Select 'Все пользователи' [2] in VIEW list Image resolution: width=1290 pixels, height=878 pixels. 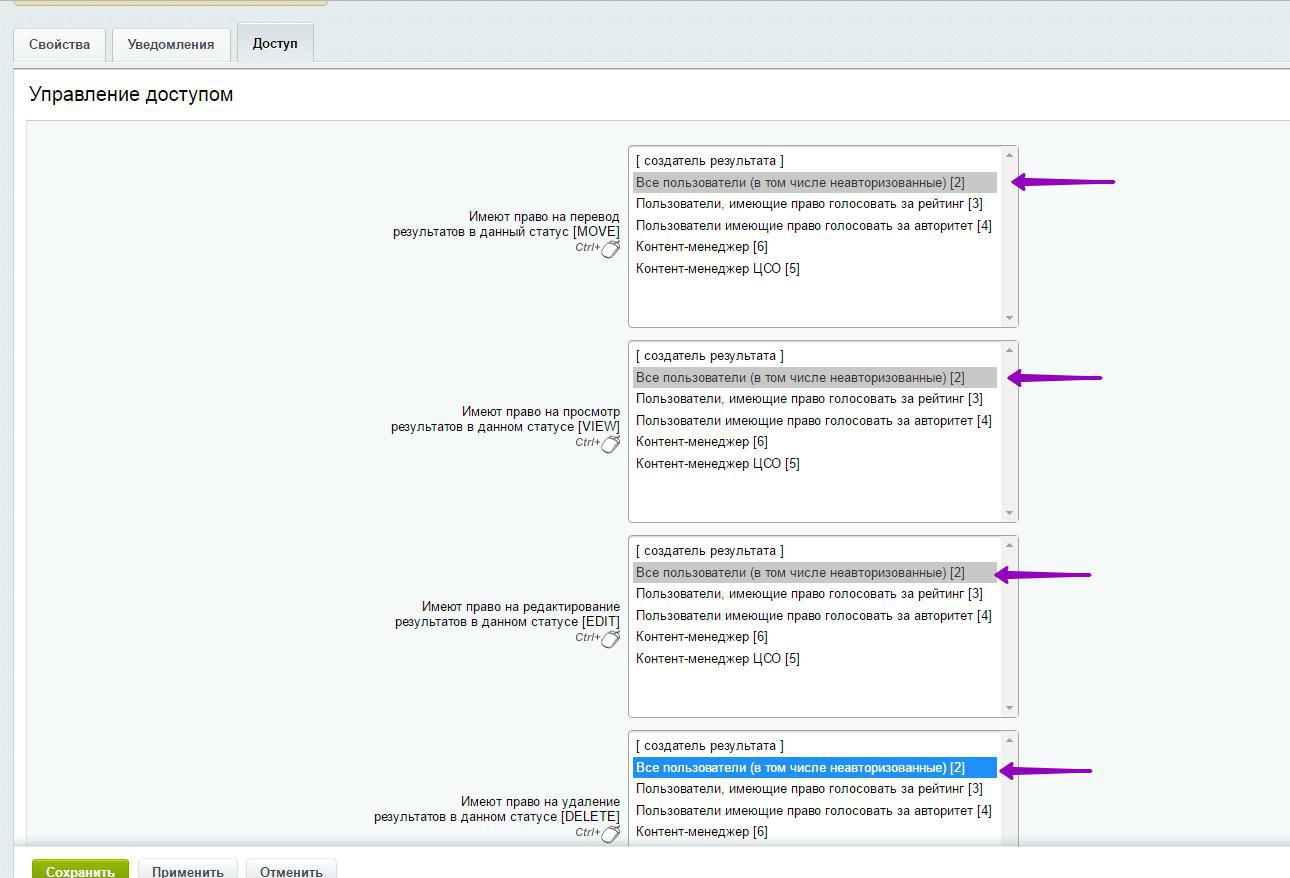pyautogui.click(x=815, y=378)
